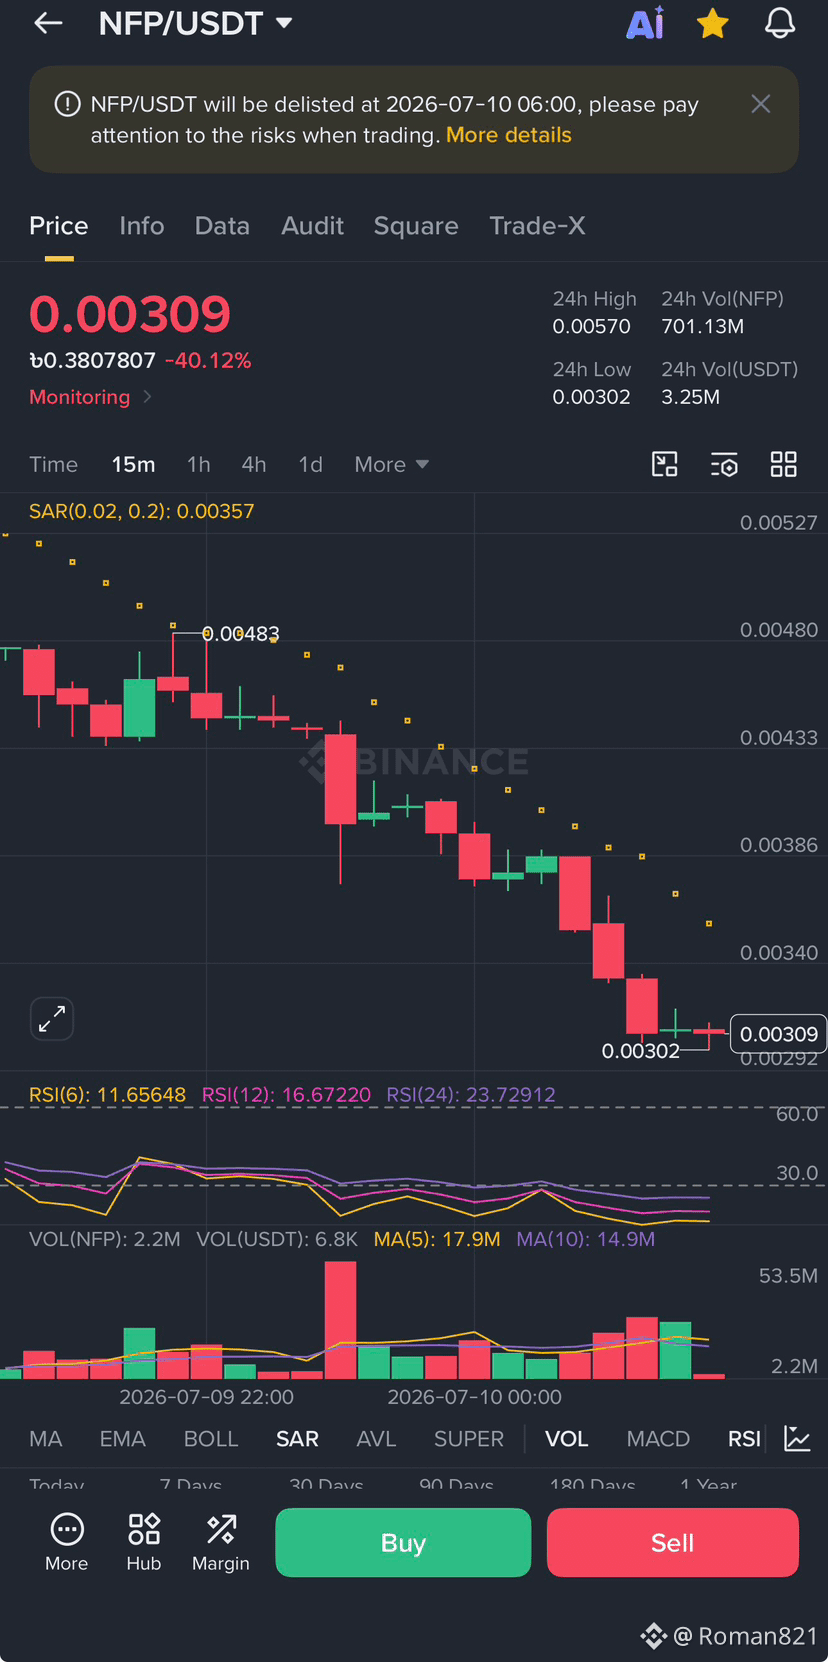Expand the More intervals dropdown
This screenshot has height=1662, width=828.
[391, 465]
